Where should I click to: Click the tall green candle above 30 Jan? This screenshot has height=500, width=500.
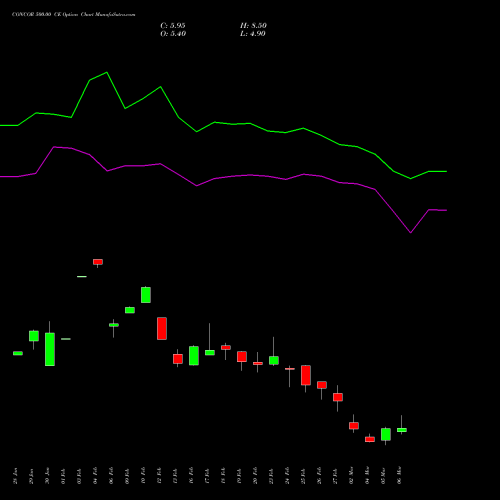point(50,349)
